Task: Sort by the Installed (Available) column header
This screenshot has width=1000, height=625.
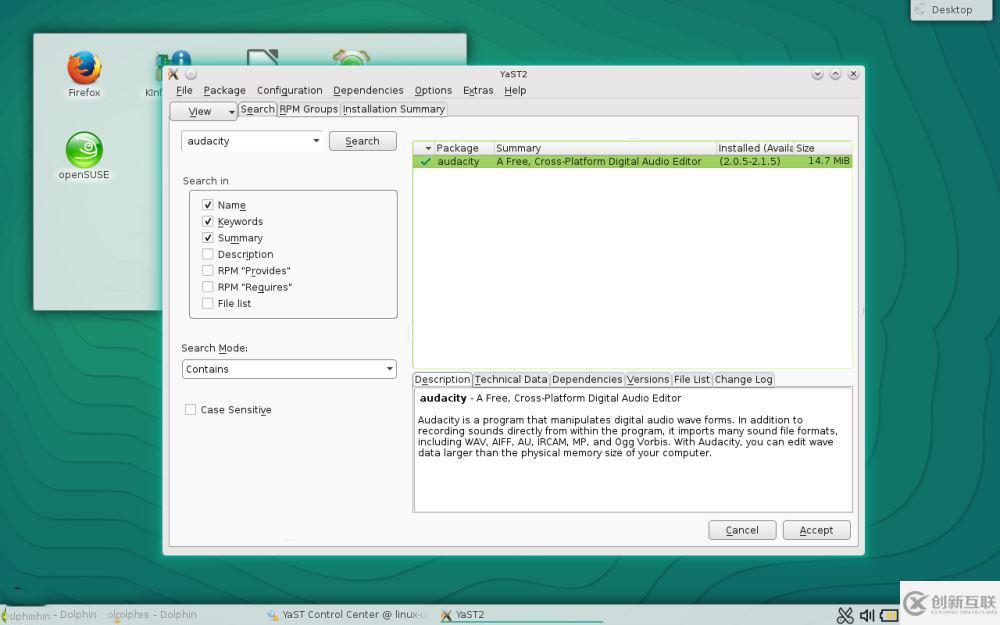Action: pos(755,148)
